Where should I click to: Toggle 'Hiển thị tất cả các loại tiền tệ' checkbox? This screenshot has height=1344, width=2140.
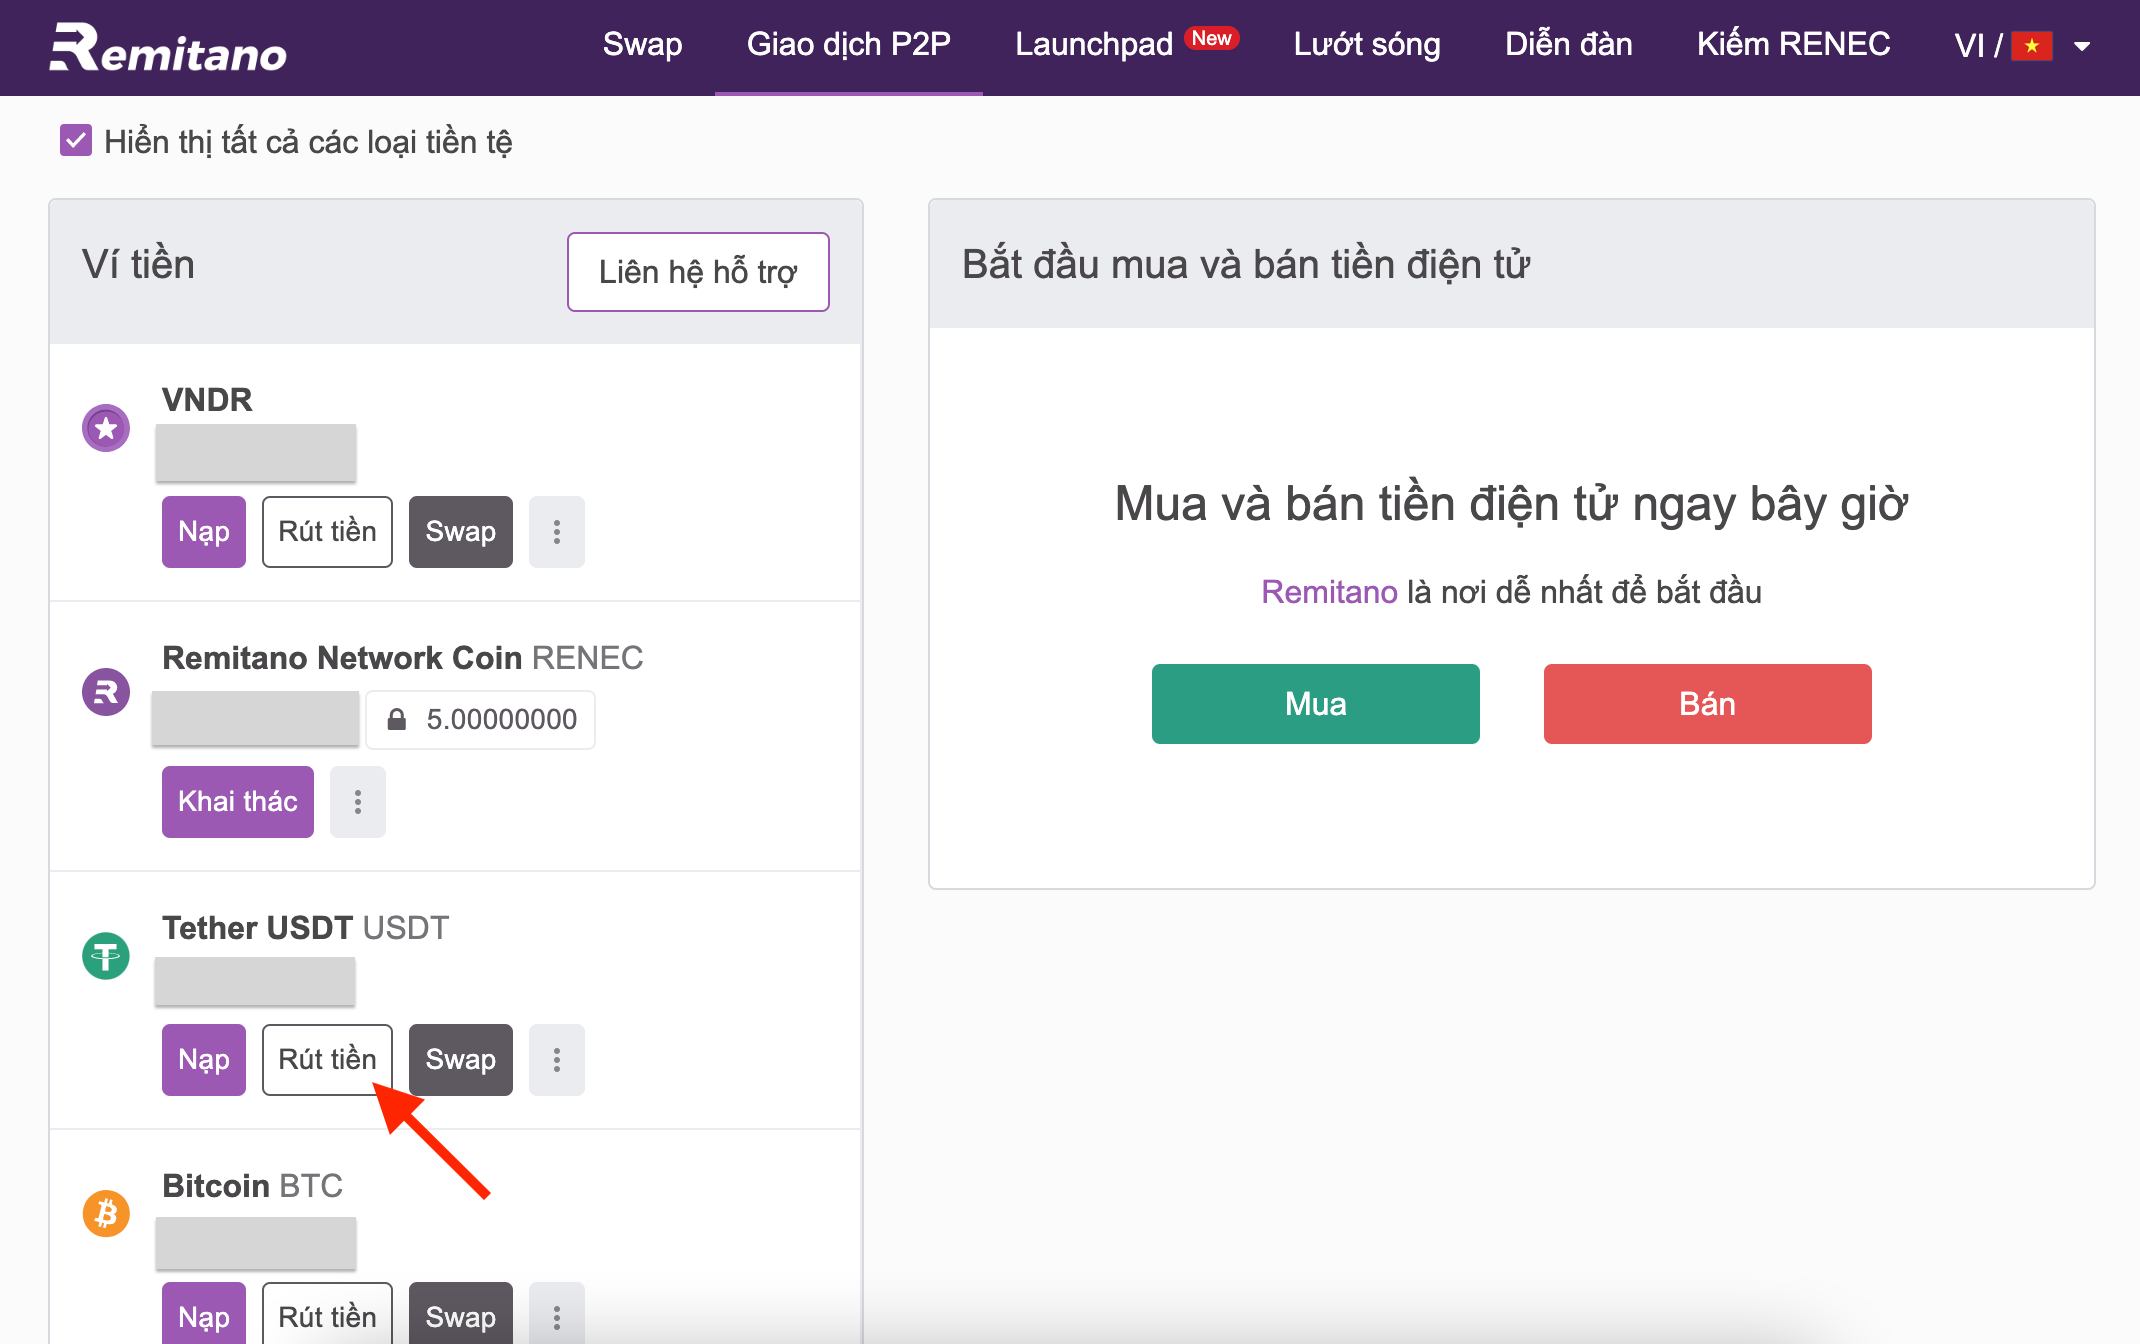tap(76, 141)
